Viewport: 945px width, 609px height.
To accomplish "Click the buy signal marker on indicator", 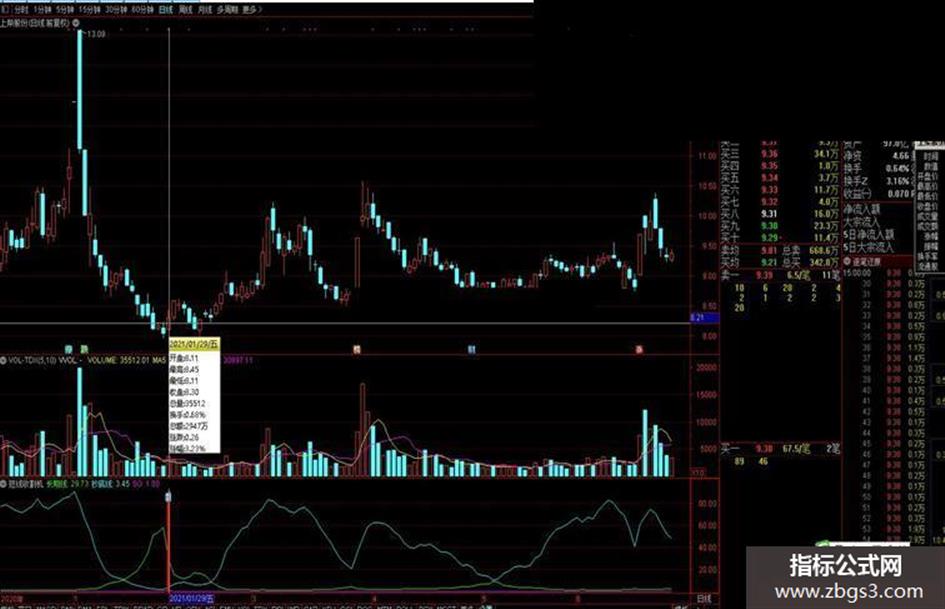I will click(168, 497).
